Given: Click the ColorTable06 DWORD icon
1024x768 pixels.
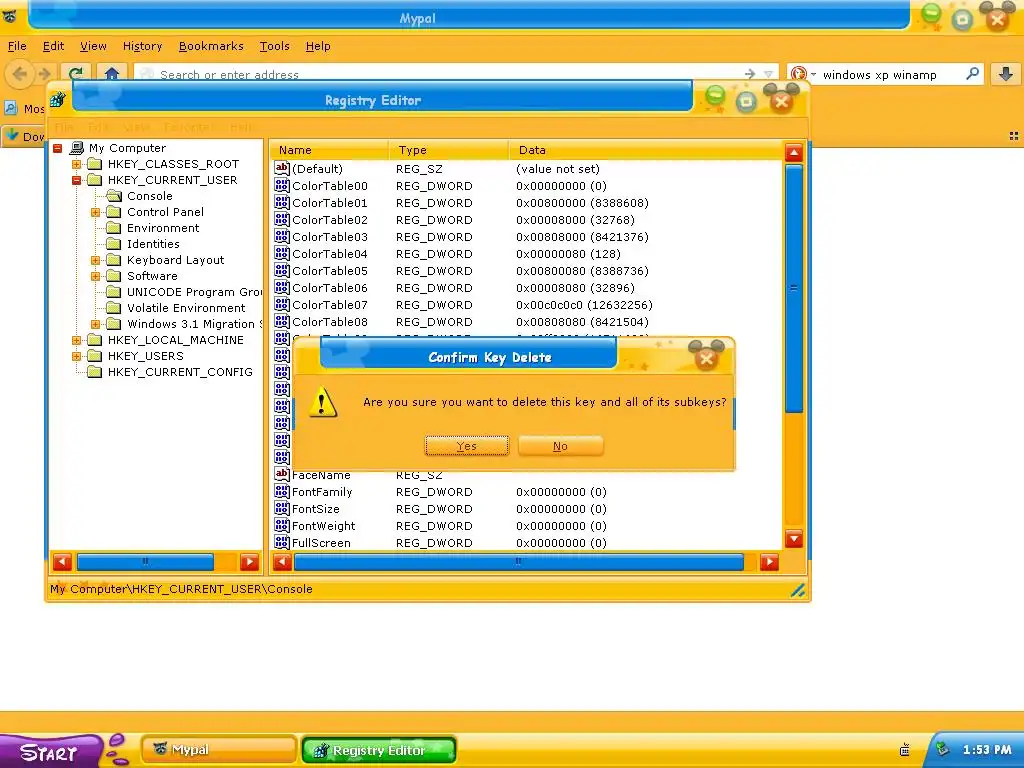Looking at the screenshot, I should pos(281,287).
